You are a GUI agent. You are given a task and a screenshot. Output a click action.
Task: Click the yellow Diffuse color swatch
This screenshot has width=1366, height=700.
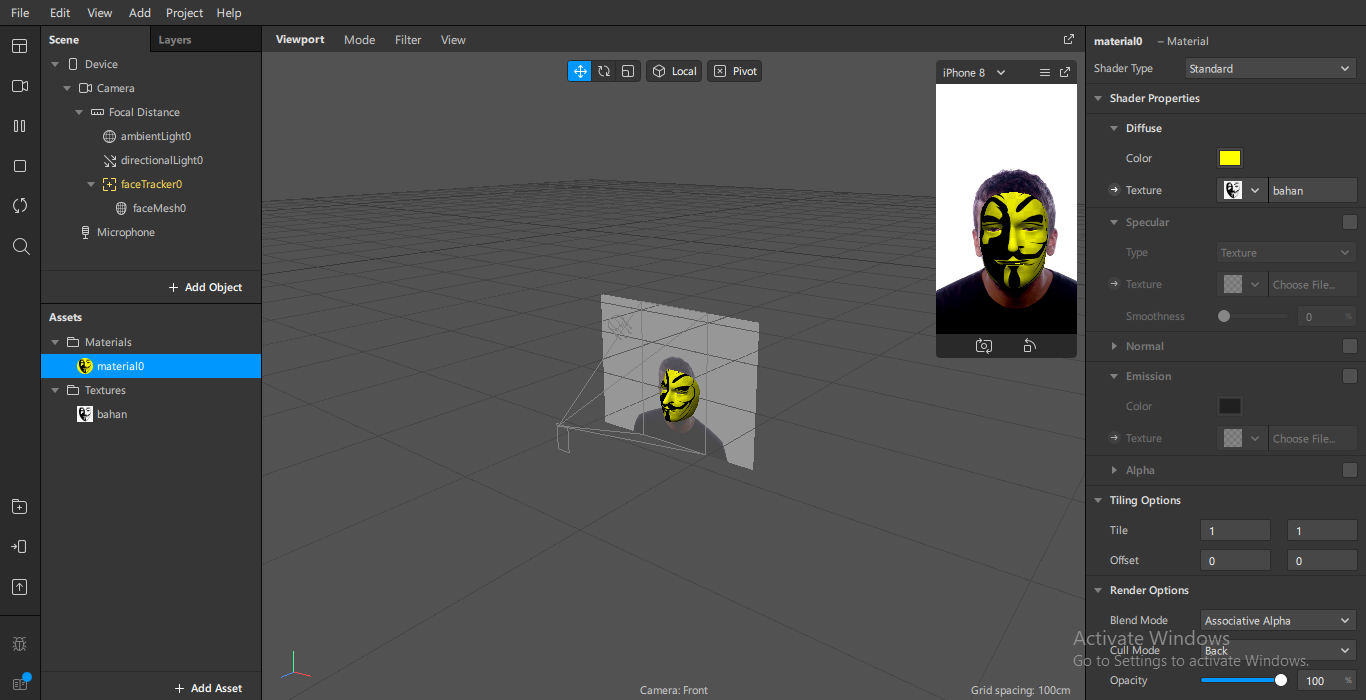1229,158
